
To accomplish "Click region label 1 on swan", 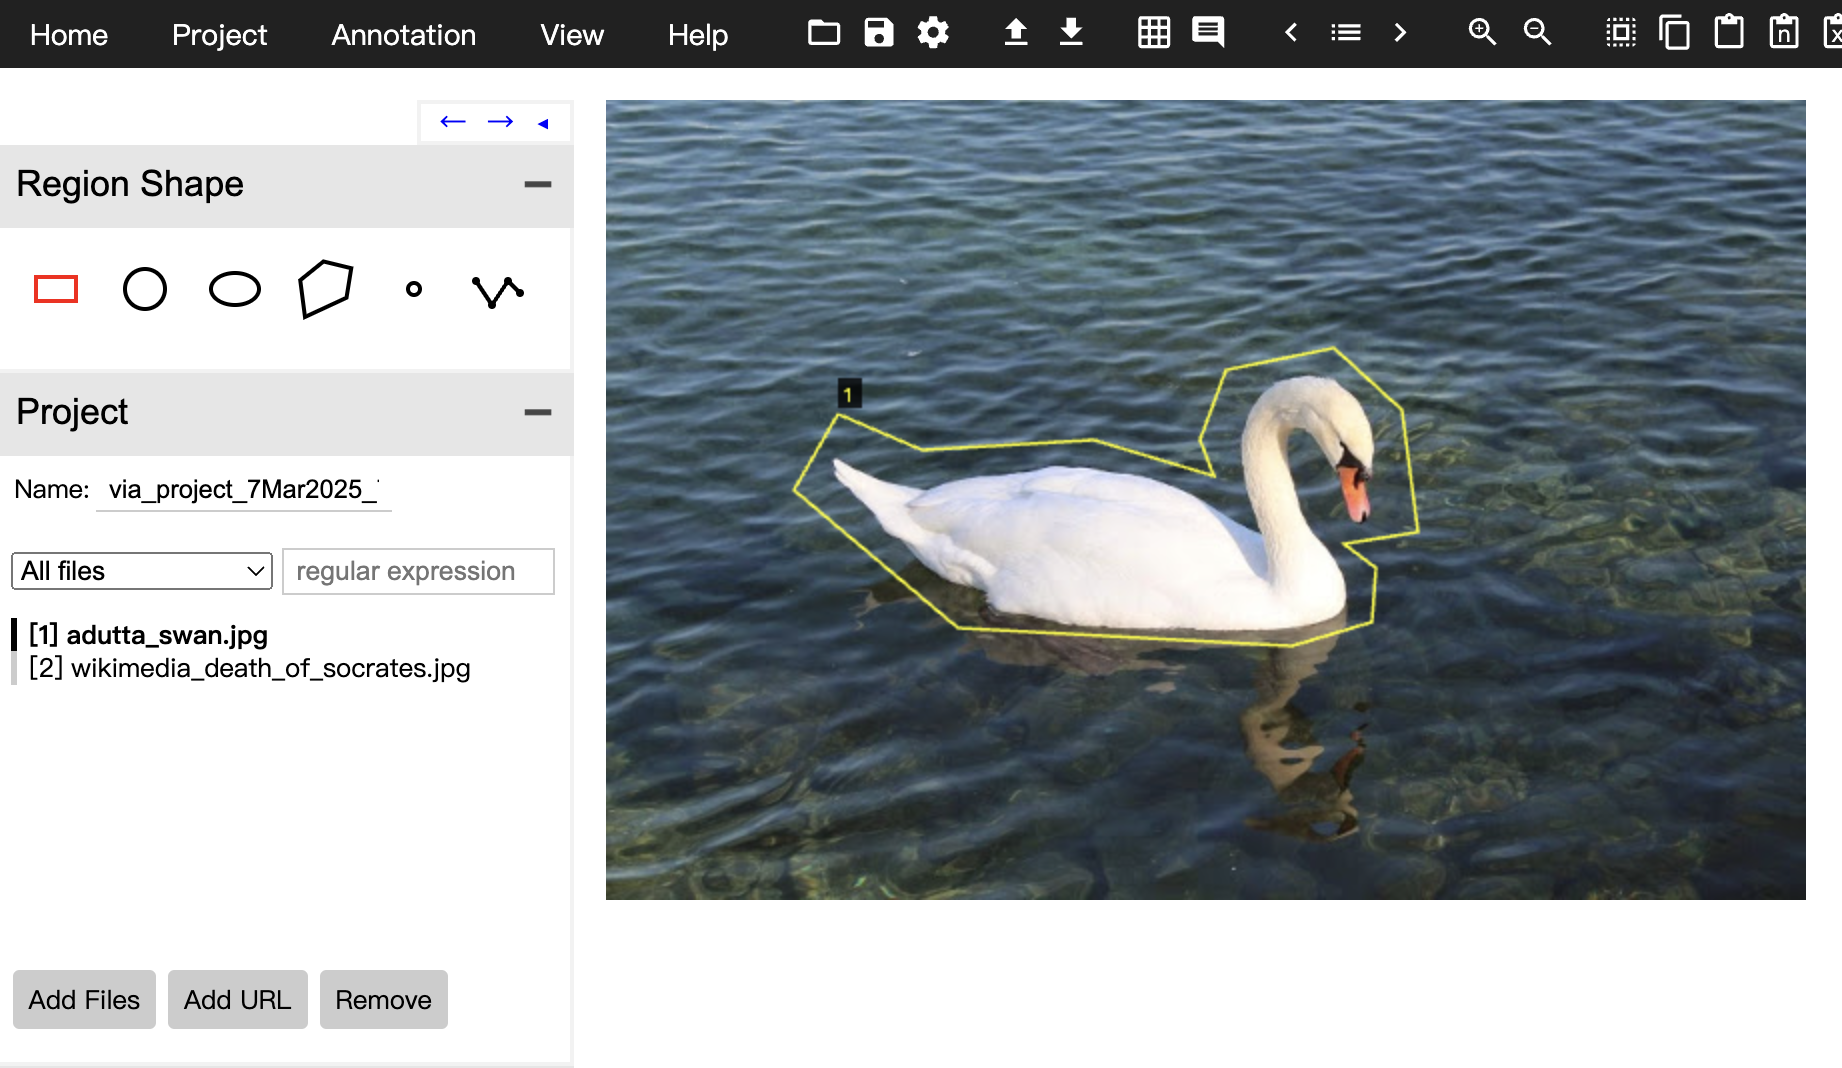I will click(x=849, y=394).
